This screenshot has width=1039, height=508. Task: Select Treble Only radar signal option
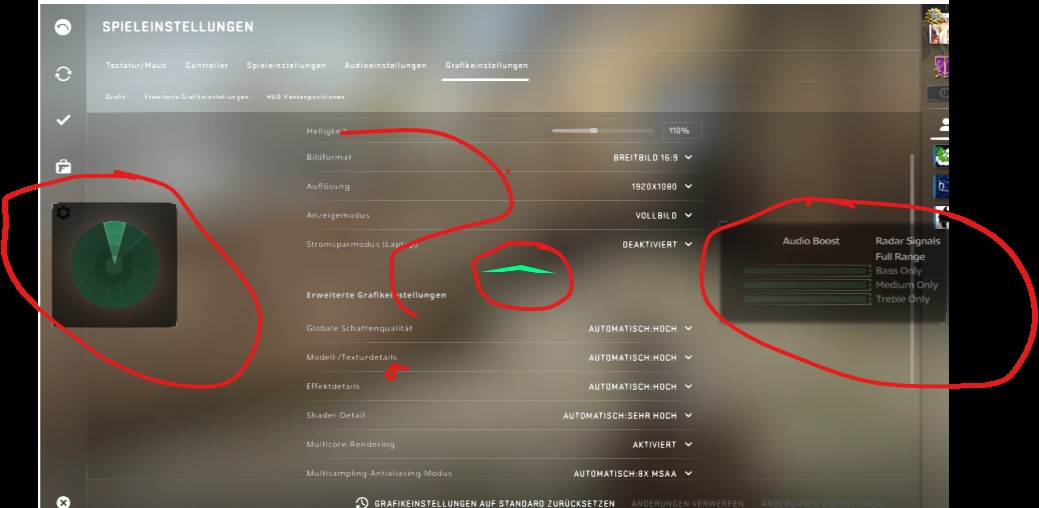click(902, 299)
